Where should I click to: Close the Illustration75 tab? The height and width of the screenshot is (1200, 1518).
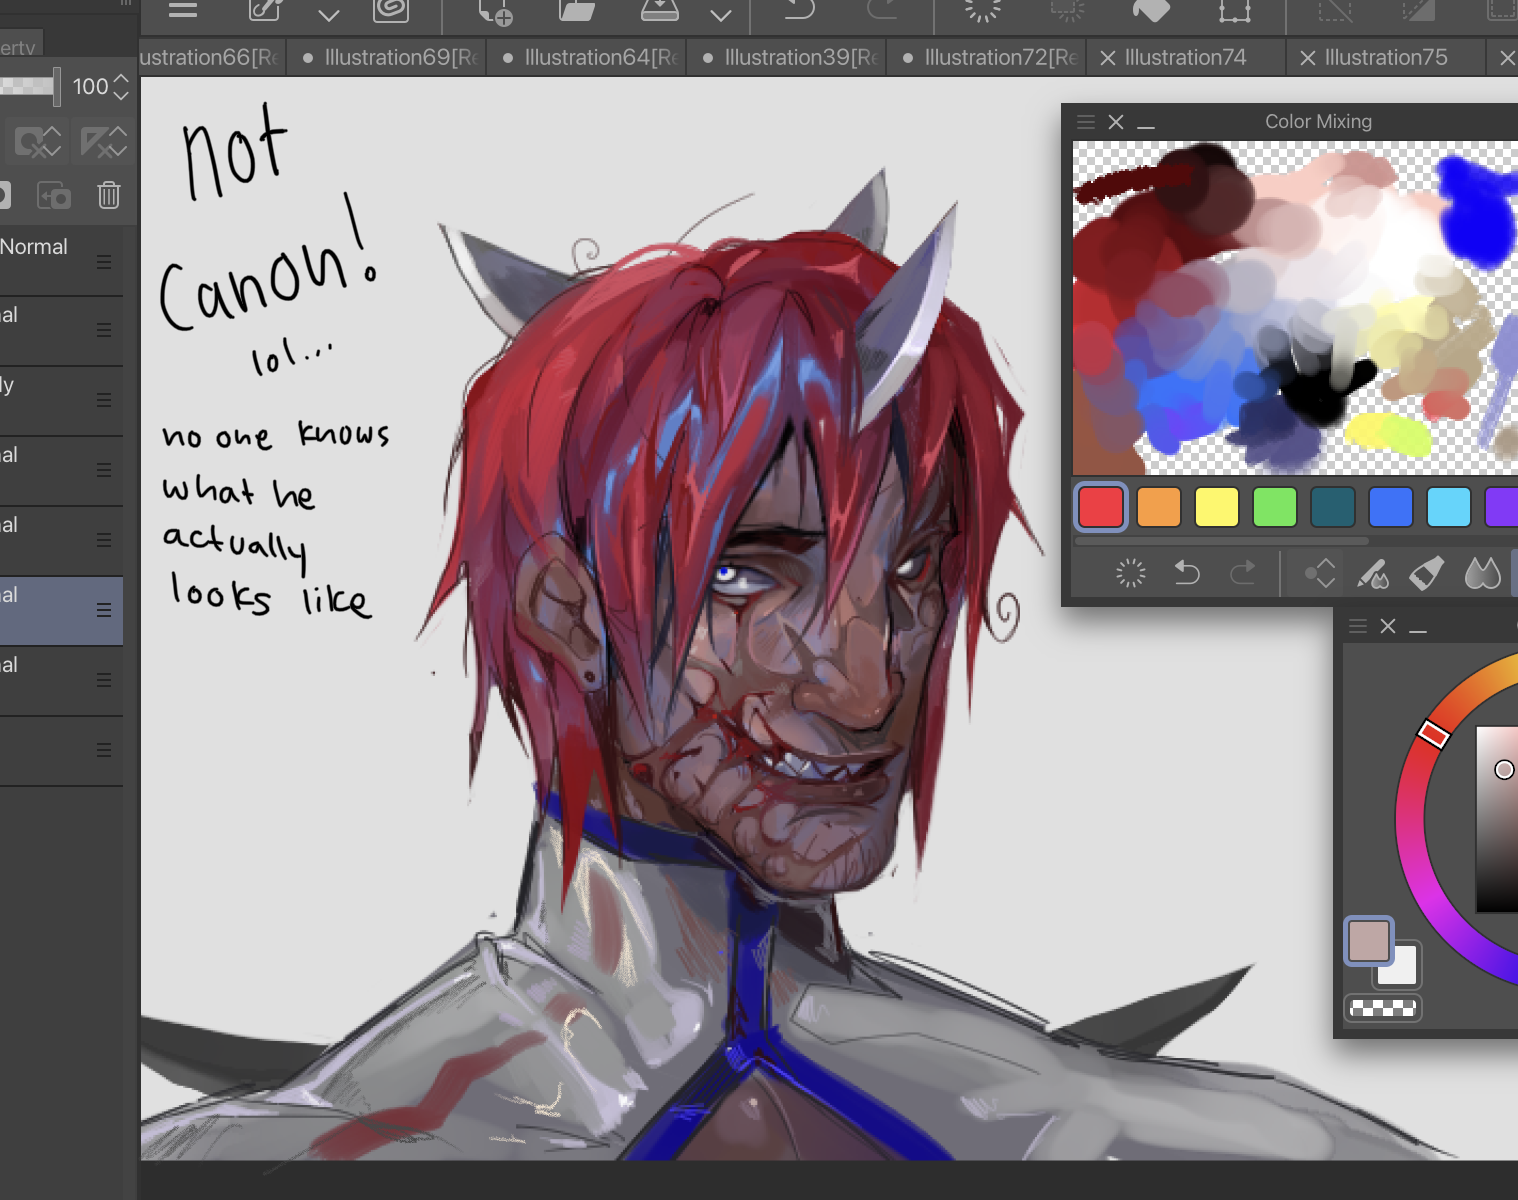(x=1307, y=59)
